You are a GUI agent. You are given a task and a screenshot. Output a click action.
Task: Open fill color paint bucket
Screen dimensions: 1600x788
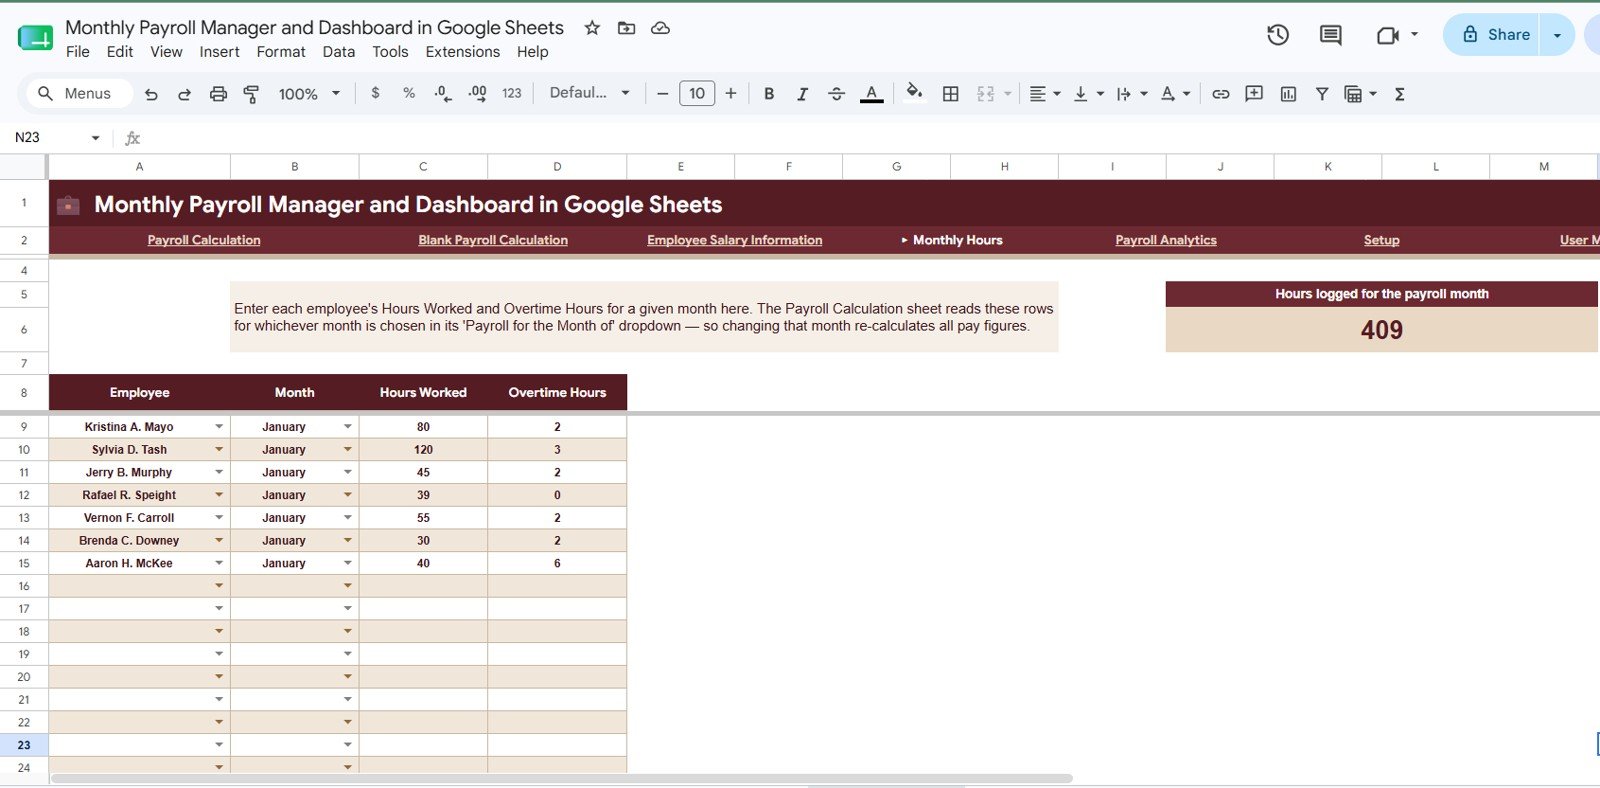(914, 93)
